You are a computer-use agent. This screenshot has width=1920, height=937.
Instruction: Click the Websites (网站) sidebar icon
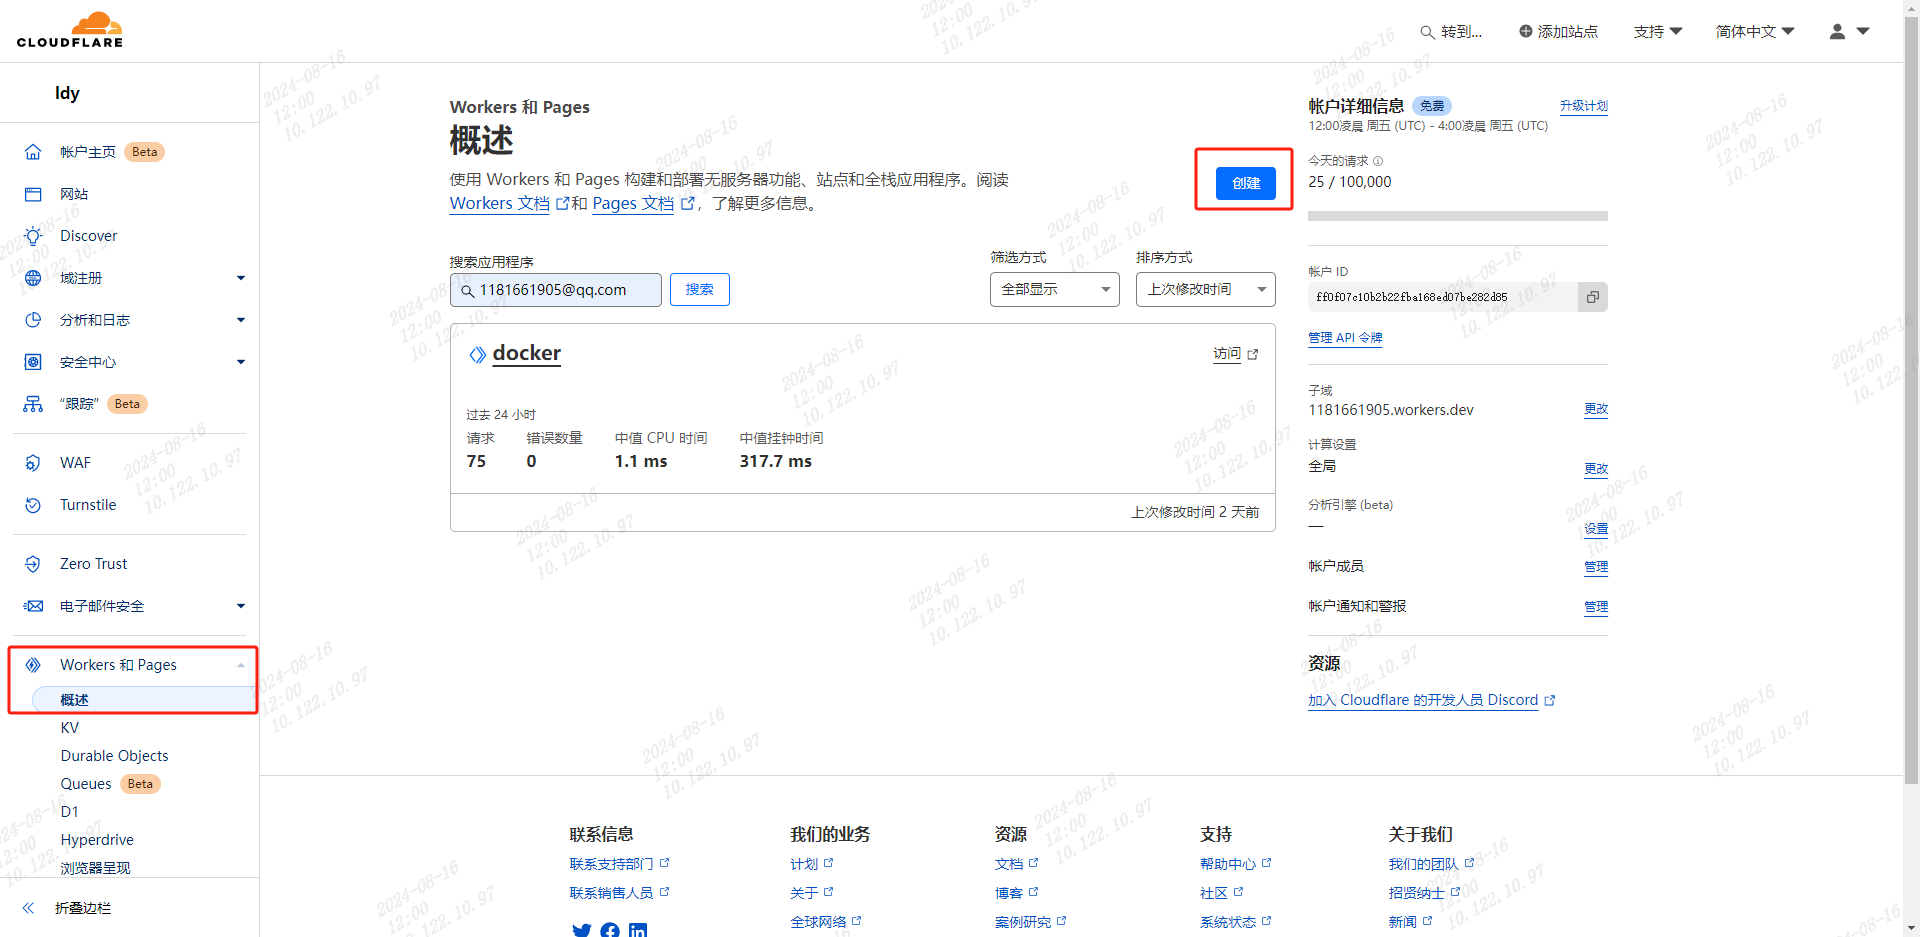tap(33, 194)
